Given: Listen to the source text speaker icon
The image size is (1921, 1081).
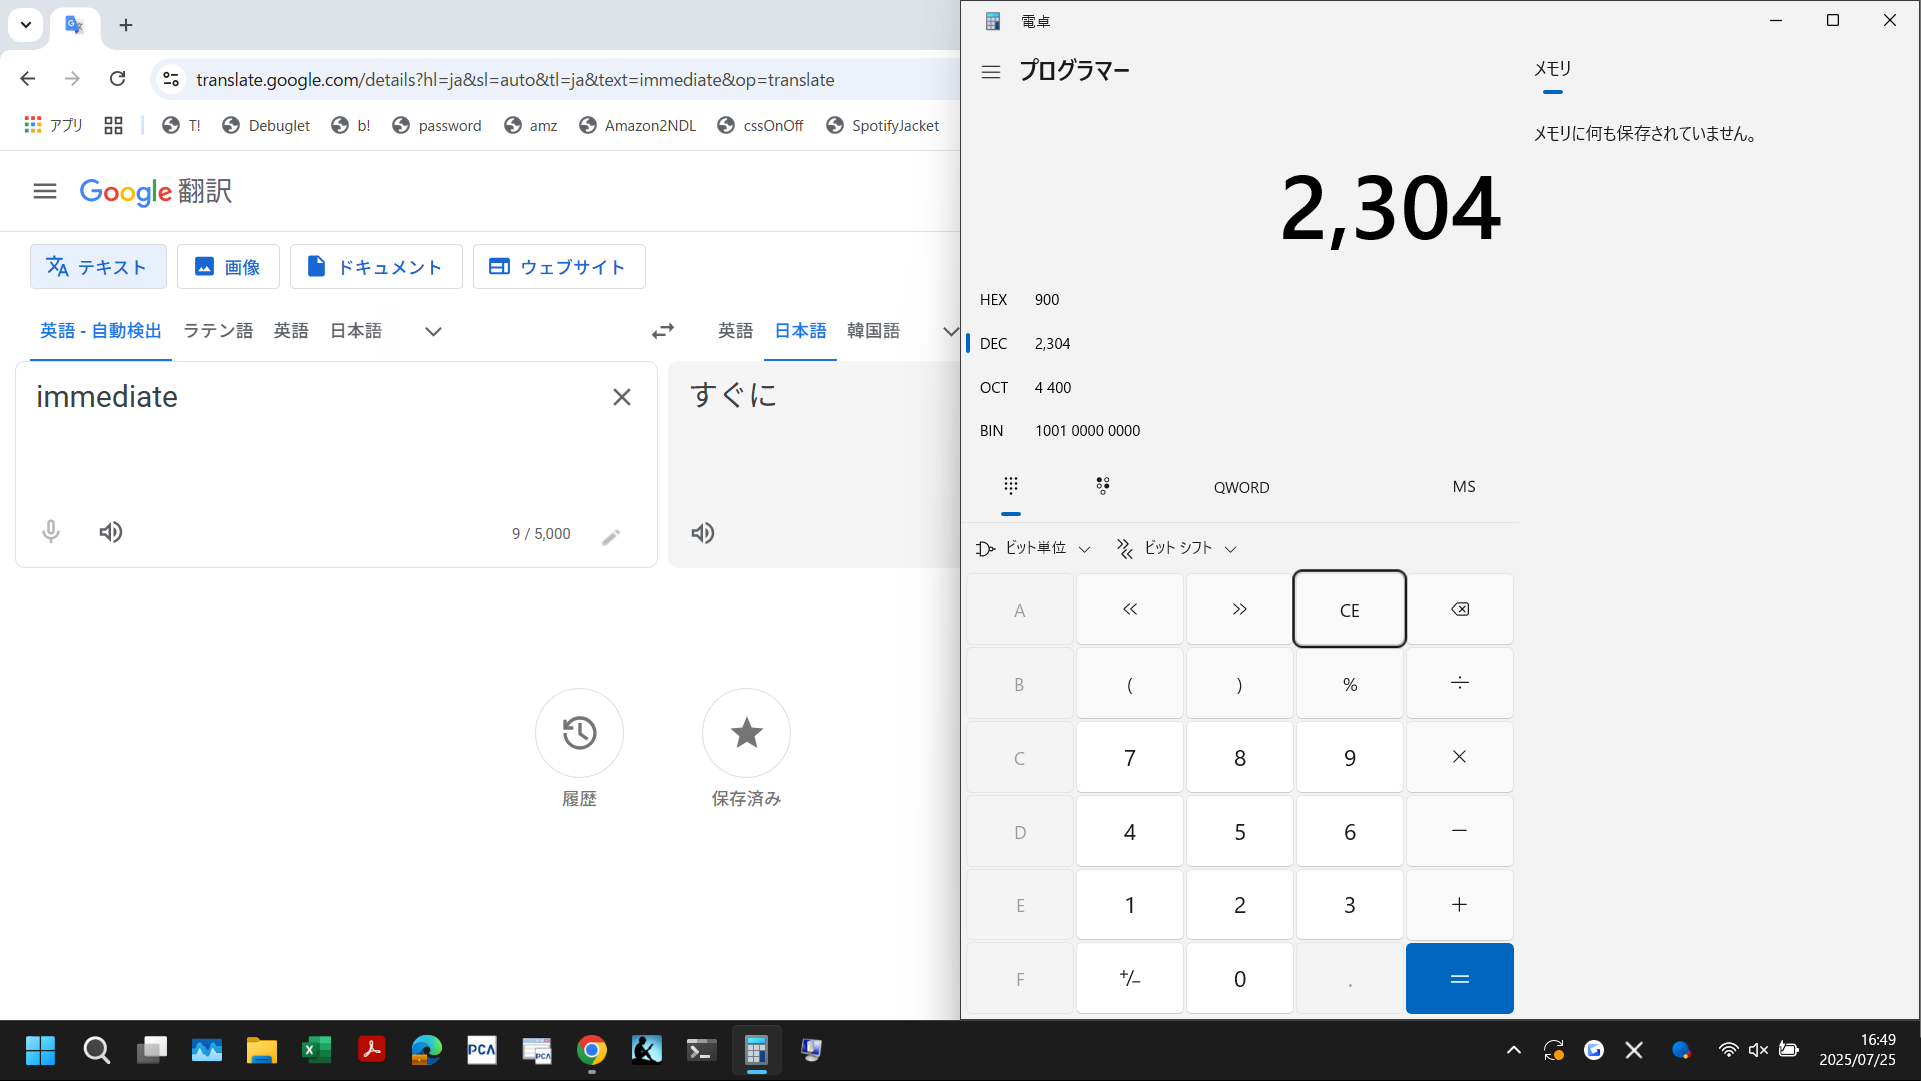Looking at the screenshot, I should [111, 532].
